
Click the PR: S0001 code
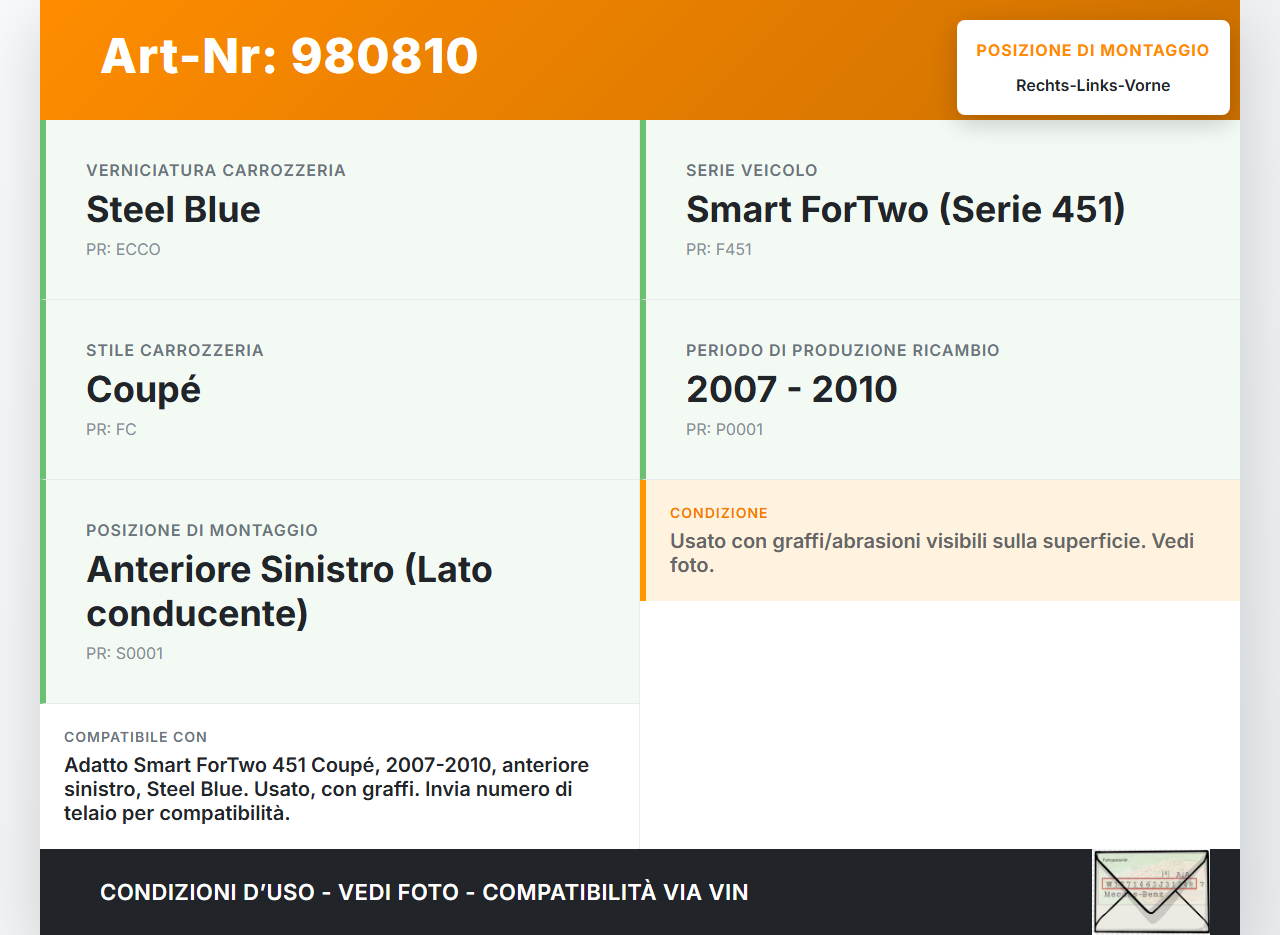(124, 654)
